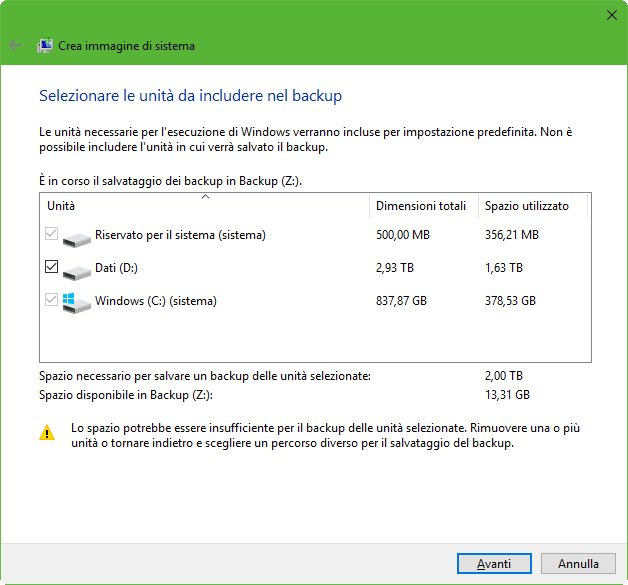This screenshot has height=585, width=628.
Task: Toggle the Riservato per il sistema checkbox
Action: [52, 236]
